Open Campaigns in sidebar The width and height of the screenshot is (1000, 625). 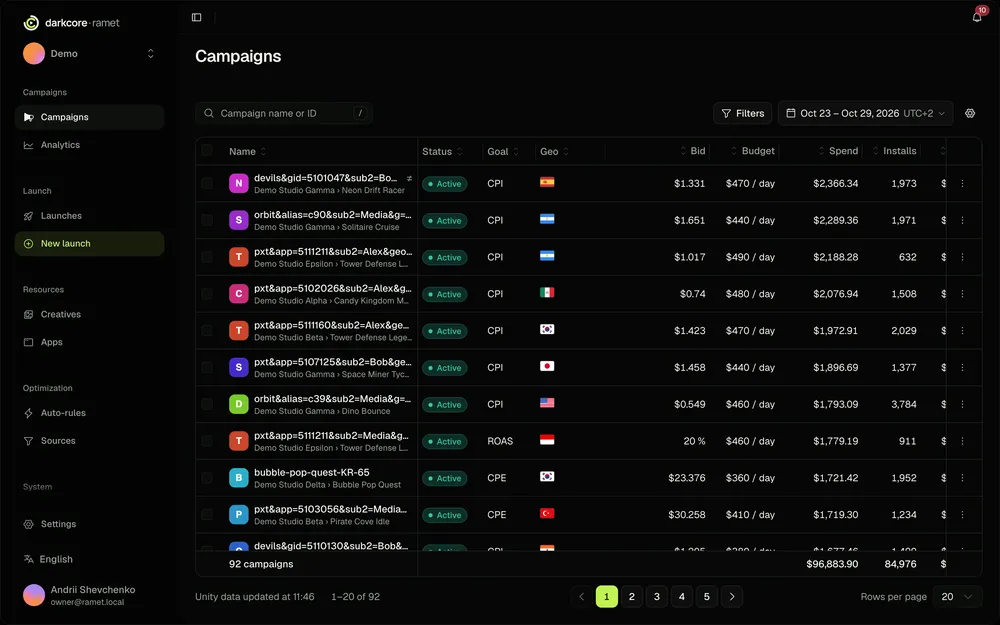pyautogui.click(x=89, y=117)
